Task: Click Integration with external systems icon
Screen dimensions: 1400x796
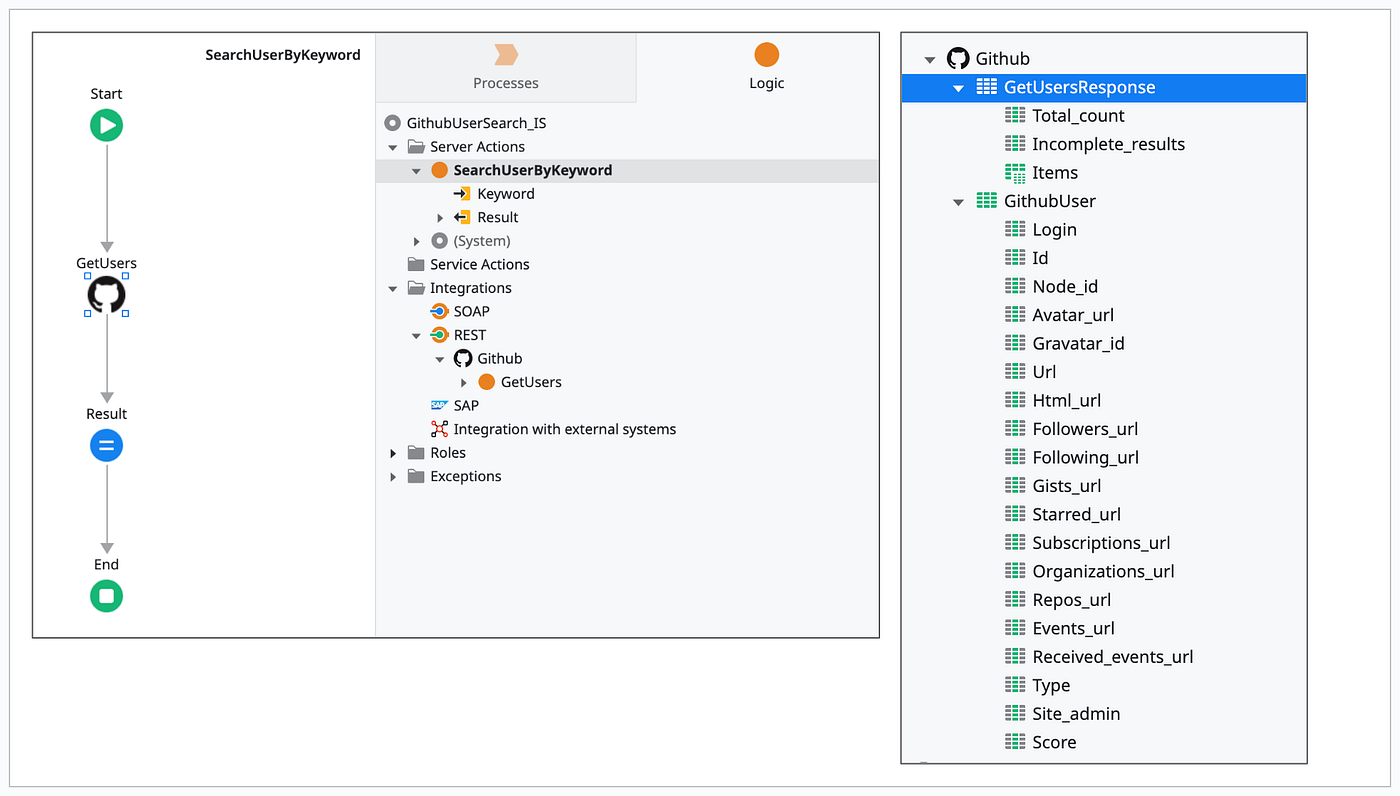Action: [x=439, y=429]
